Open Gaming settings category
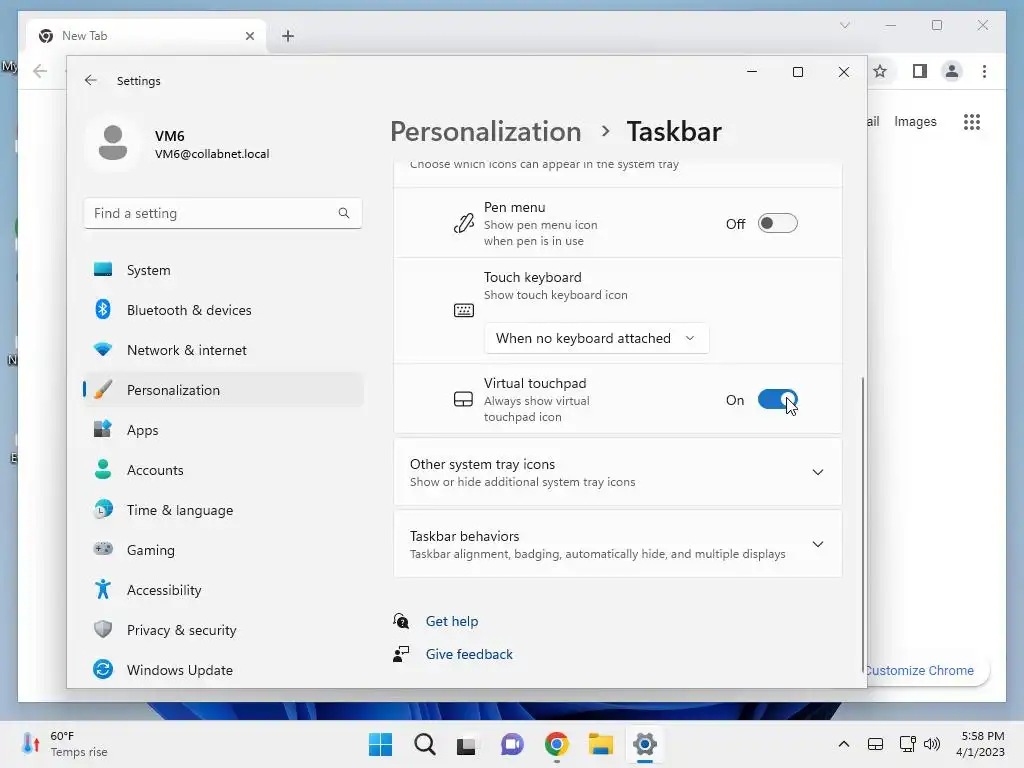Image resolution: width=1024 pixels, height=768 pixels. point(223,550)
